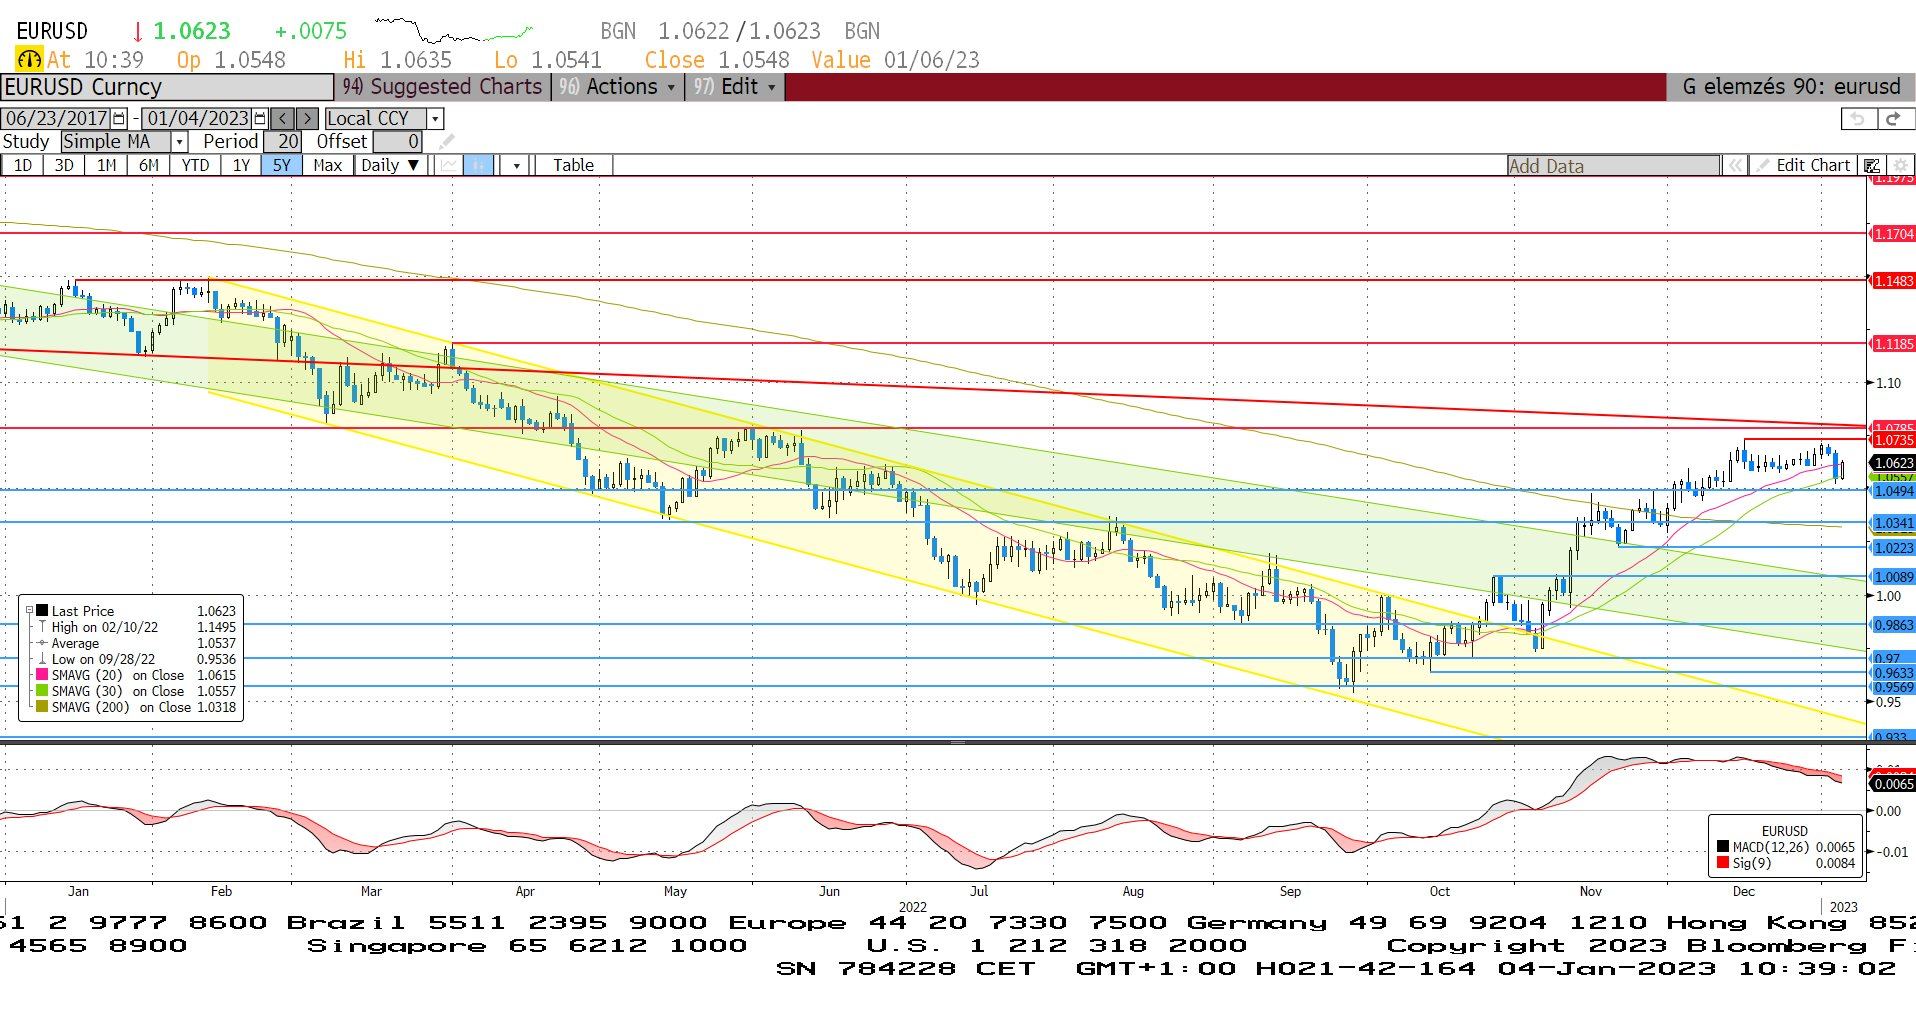This screenshot has height=1024, width=1916.
Task: Switch to line chart type icon
Action: (x=448, y=165)
